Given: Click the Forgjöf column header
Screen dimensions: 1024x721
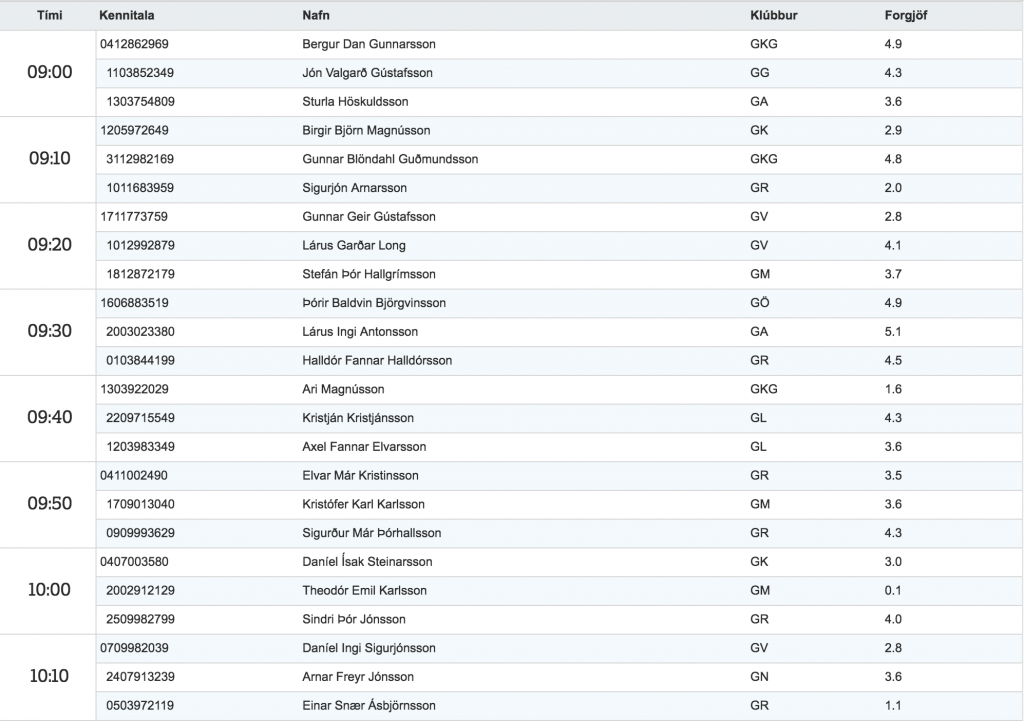Looking at the screenshot, I should click(x=906, y=15).
